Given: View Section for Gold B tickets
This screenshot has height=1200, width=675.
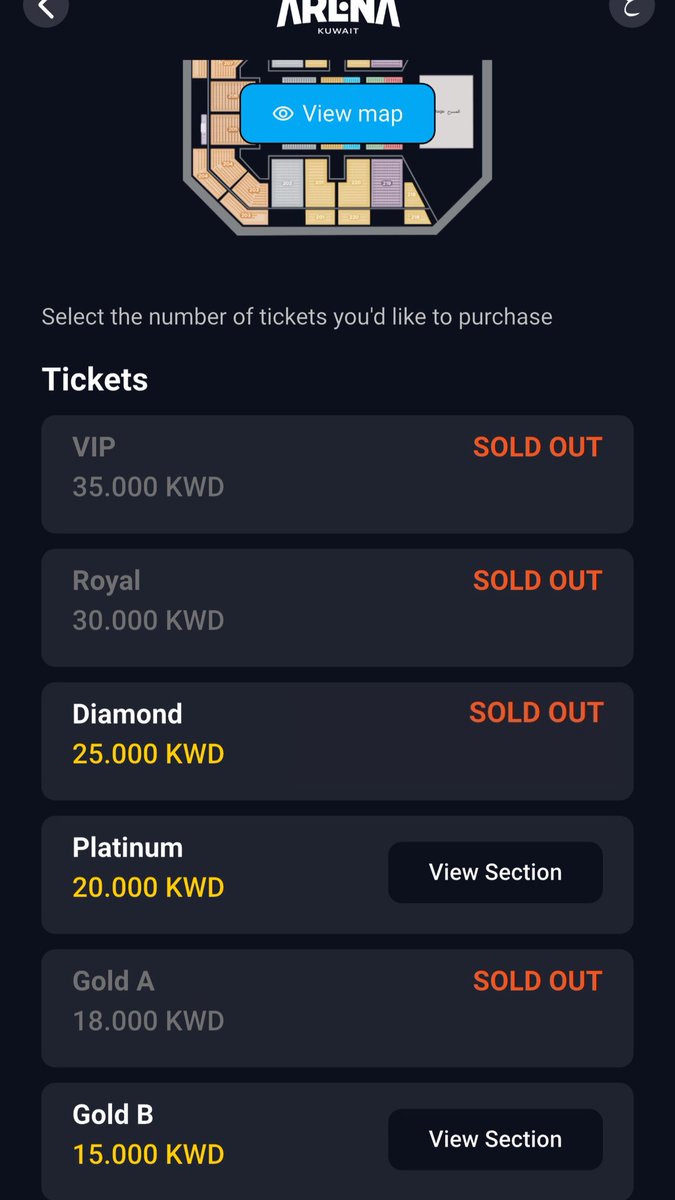Looking at the screenshot, I should (495, 1139).
